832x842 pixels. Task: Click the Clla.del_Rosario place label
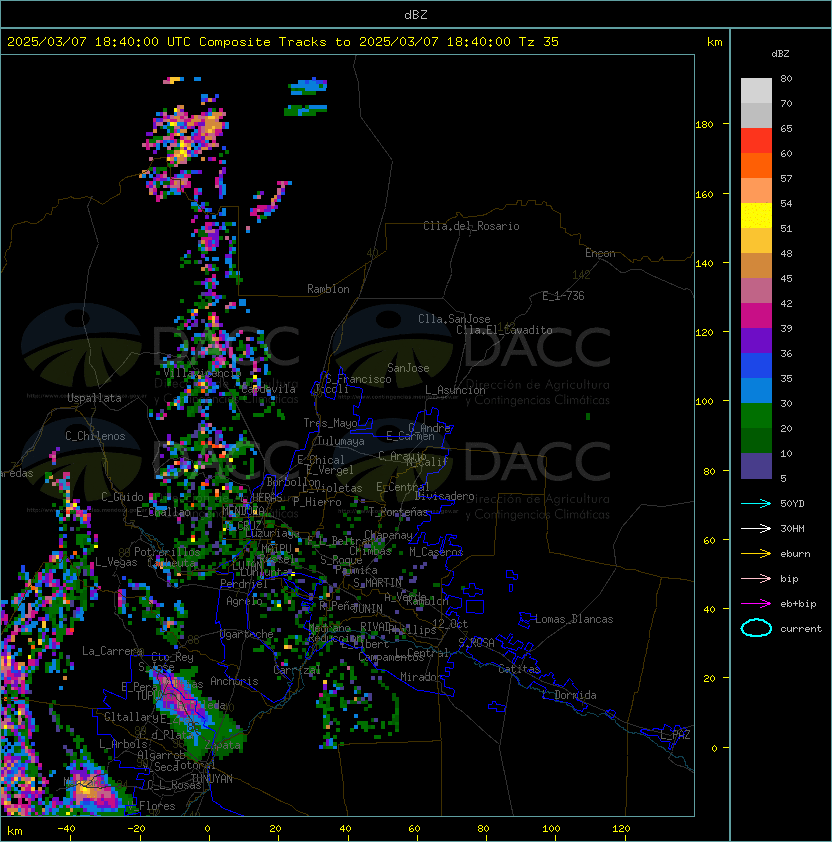tap(471, 226)
